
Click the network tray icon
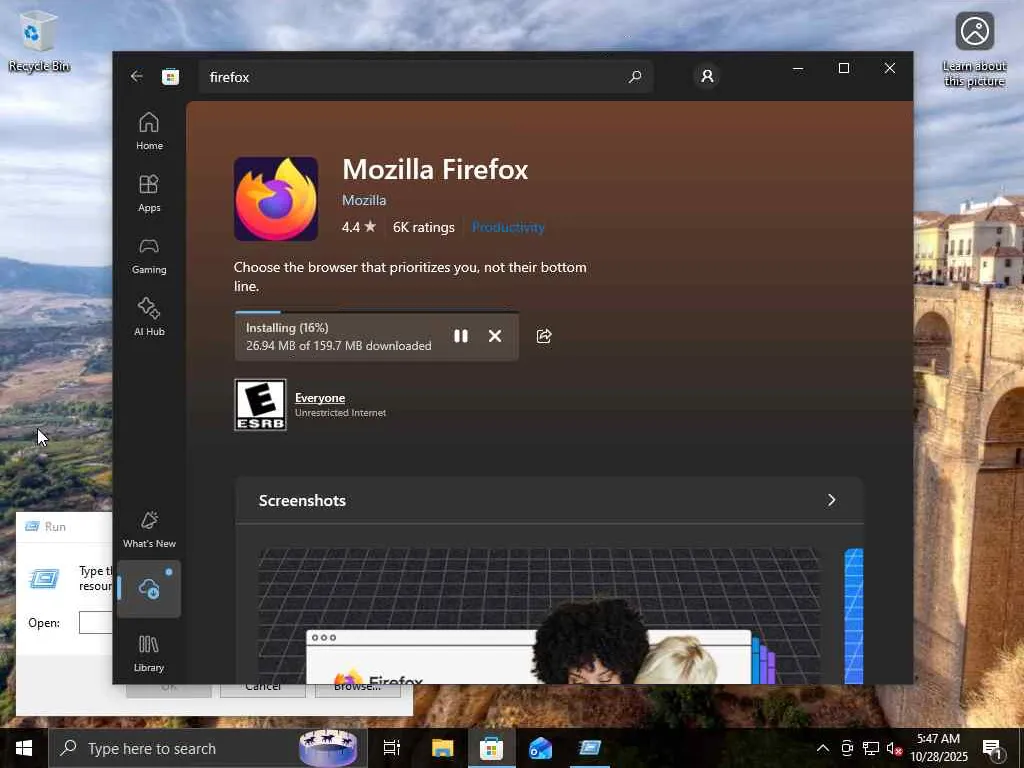(x=871, y=748)
